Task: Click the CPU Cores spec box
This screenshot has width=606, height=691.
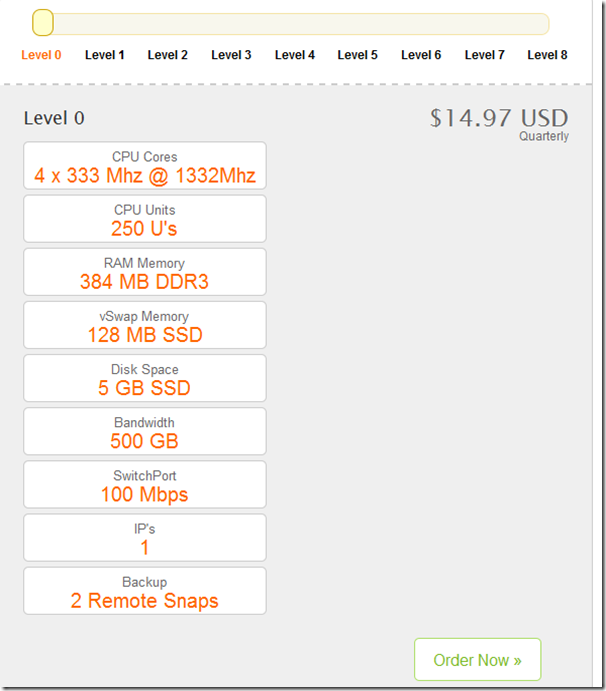Action: pos(145,166)
